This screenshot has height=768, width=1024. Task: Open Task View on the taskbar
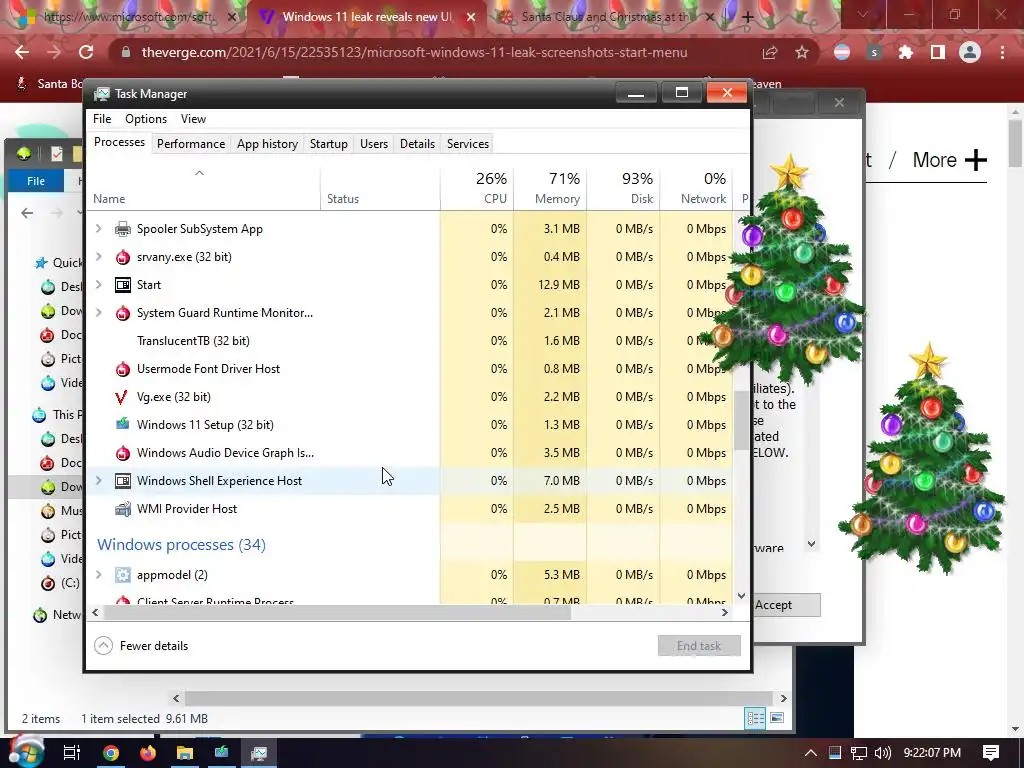pyautogui.click(x=72, y=753)
